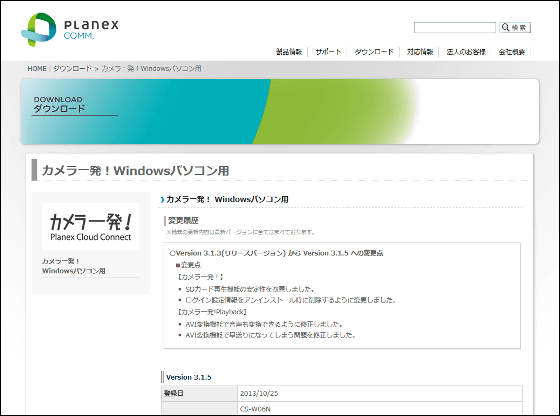Click page title カメラ一発!Windowsパソコン用

coord(136,171)
